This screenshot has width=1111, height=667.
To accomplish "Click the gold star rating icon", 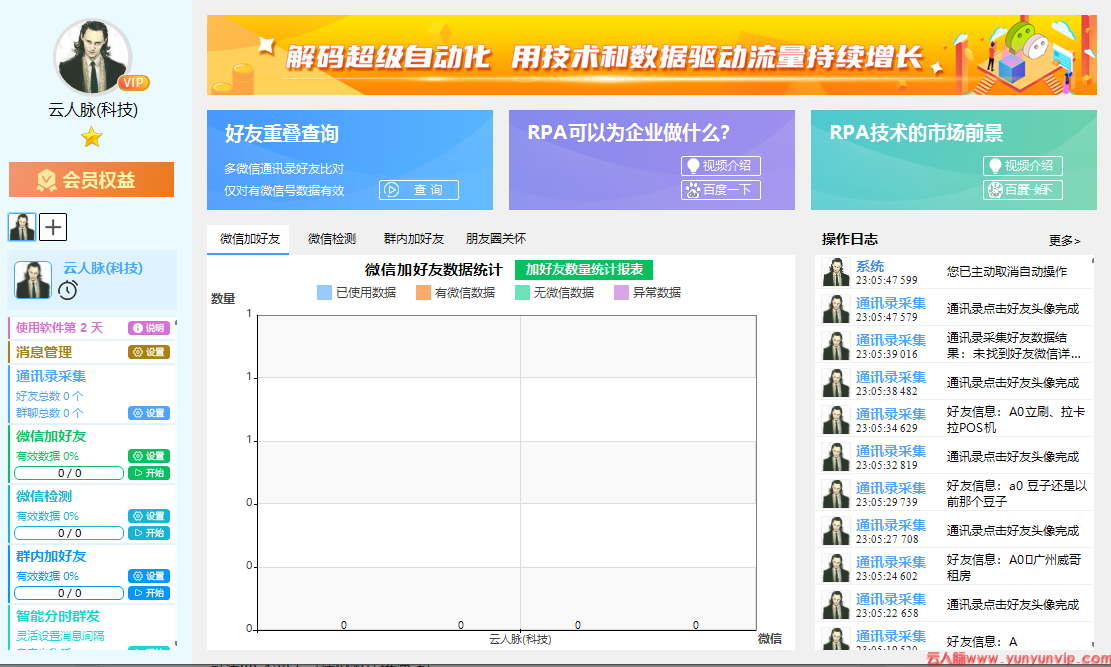I will 91,136.
